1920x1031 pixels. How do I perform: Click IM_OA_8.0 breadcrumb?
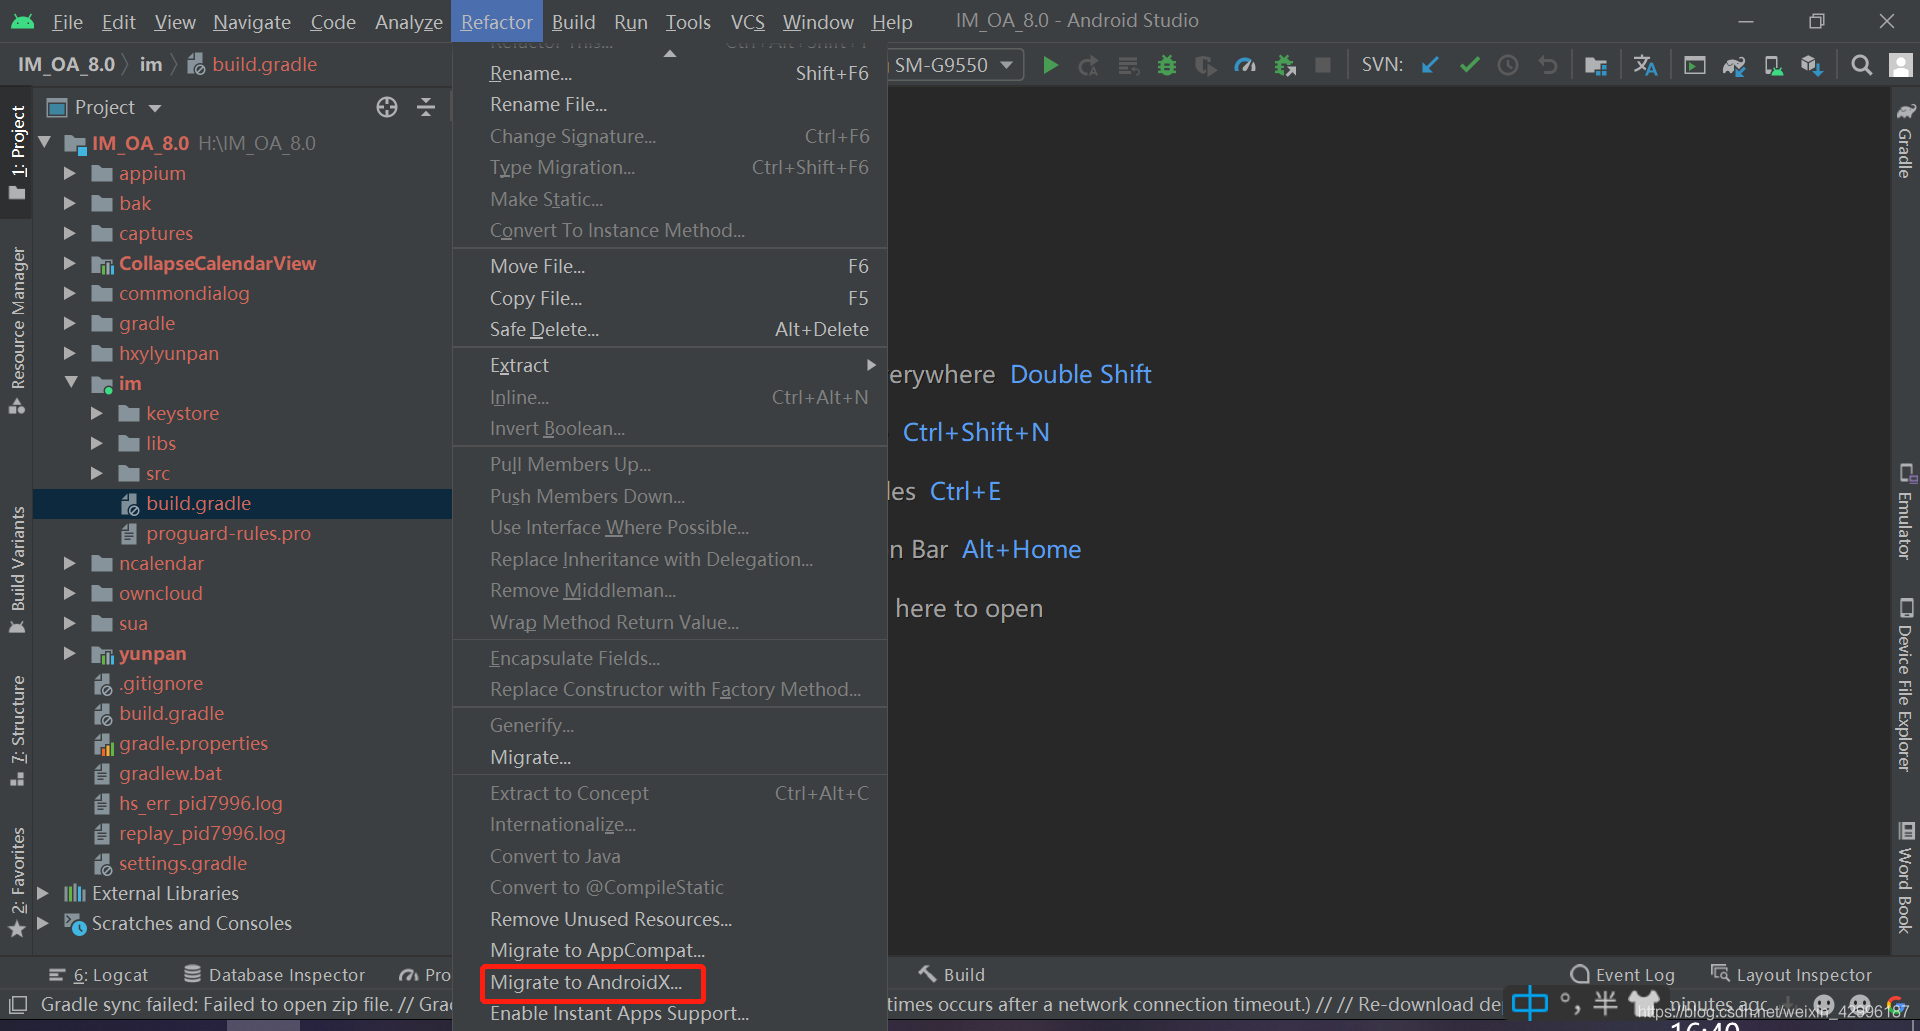point(66,64)
